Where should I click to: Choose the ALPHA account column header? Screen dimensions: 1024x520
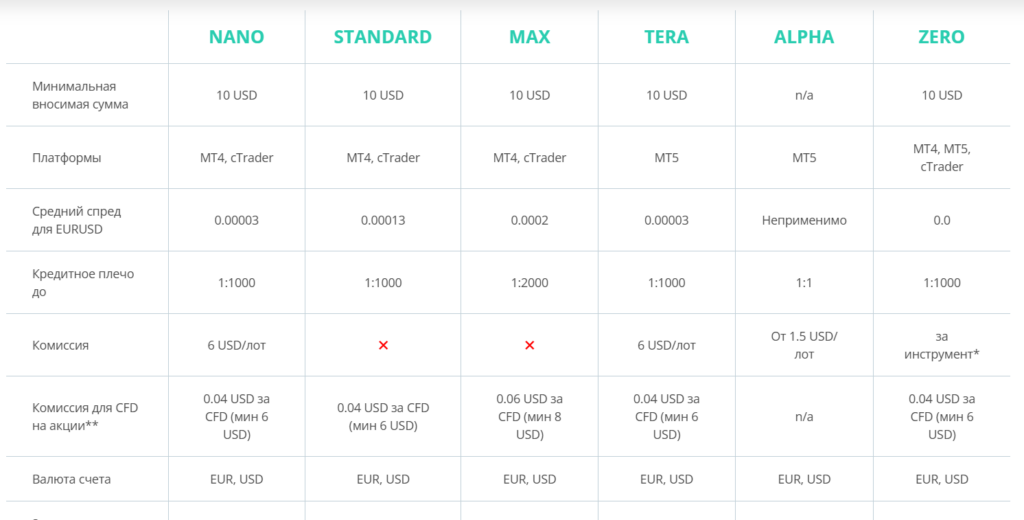click(x=804, y=37)
